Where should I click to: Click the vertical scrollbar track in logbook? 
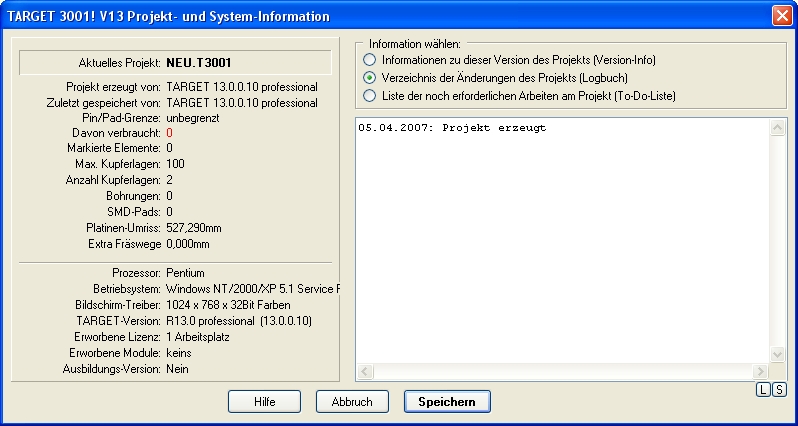777,240
